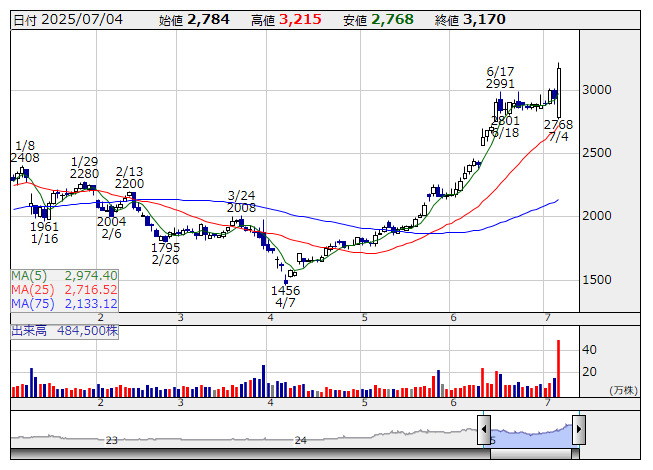Click the 20 volume axis label
The height and width of the screenshot is (470, 653).
pyautogui.click(x=589, y=372)
